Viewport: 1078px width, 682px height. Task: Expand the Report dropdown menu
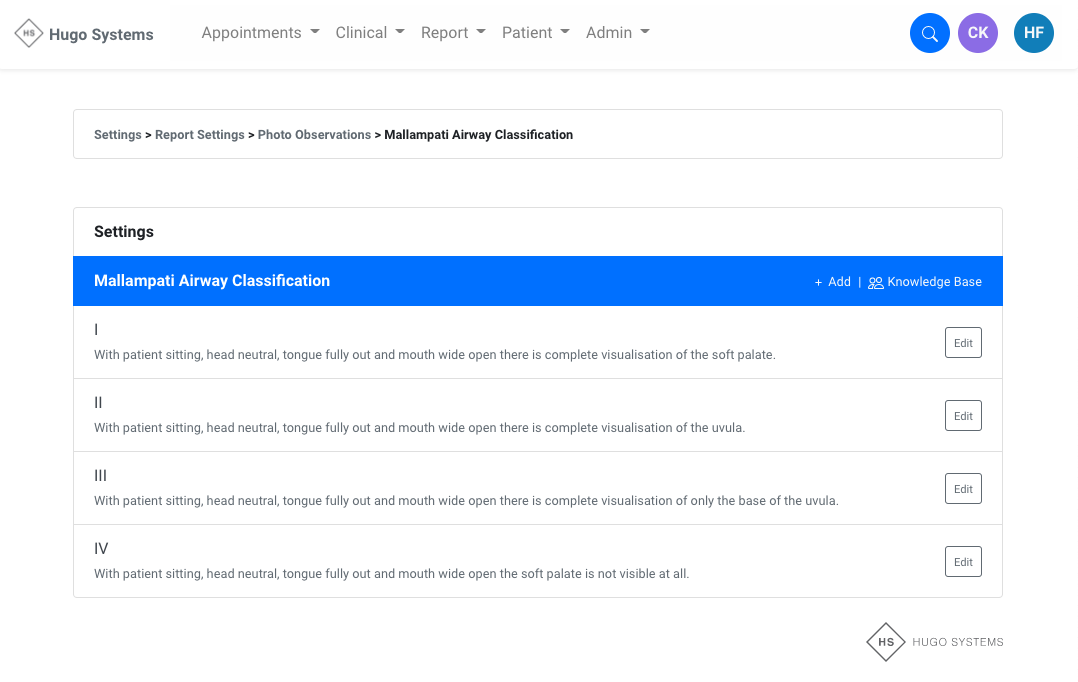pyautogui.click(x=452, y=33)
